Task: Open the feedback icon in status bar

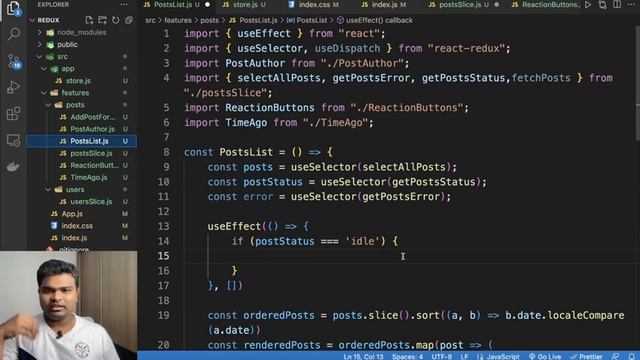Action: click(x=616, y=356)
